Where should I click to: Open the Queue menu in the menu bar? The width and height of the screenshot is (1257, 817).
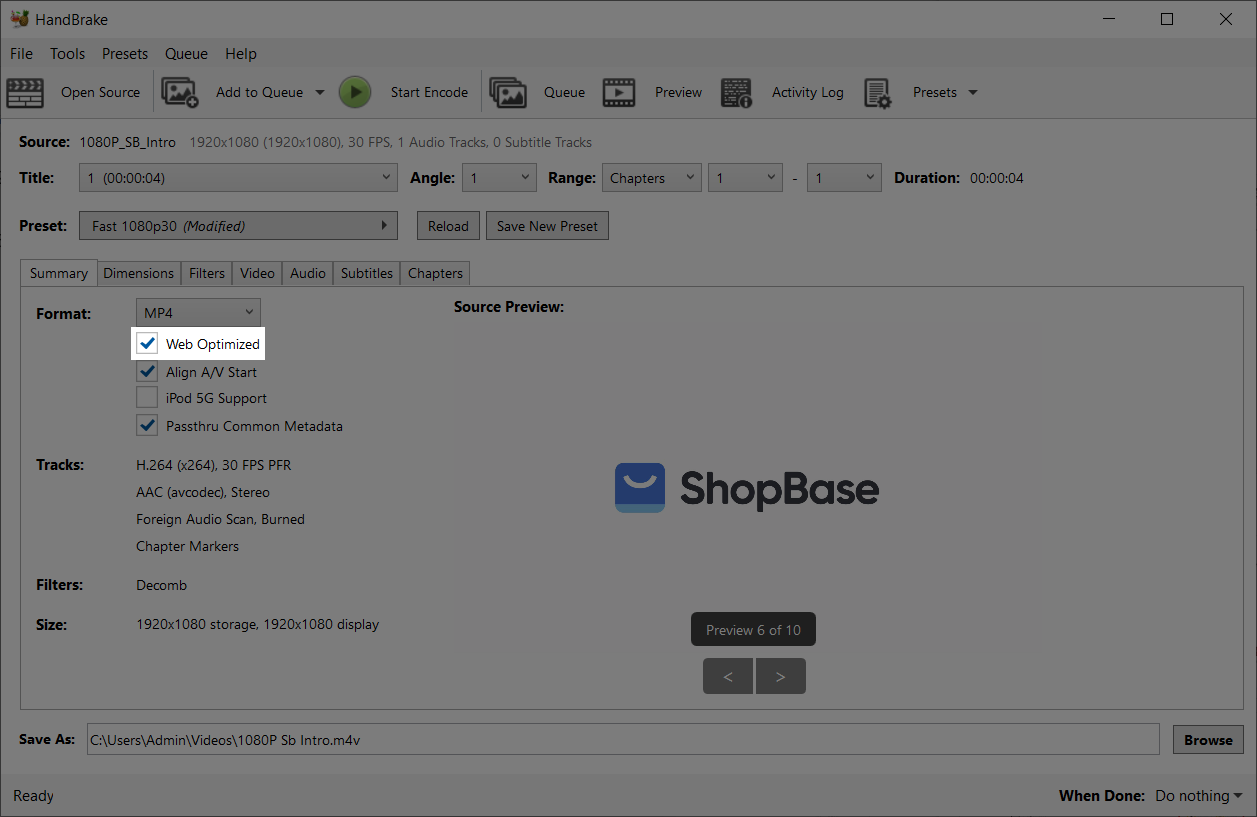pos(186,54)
